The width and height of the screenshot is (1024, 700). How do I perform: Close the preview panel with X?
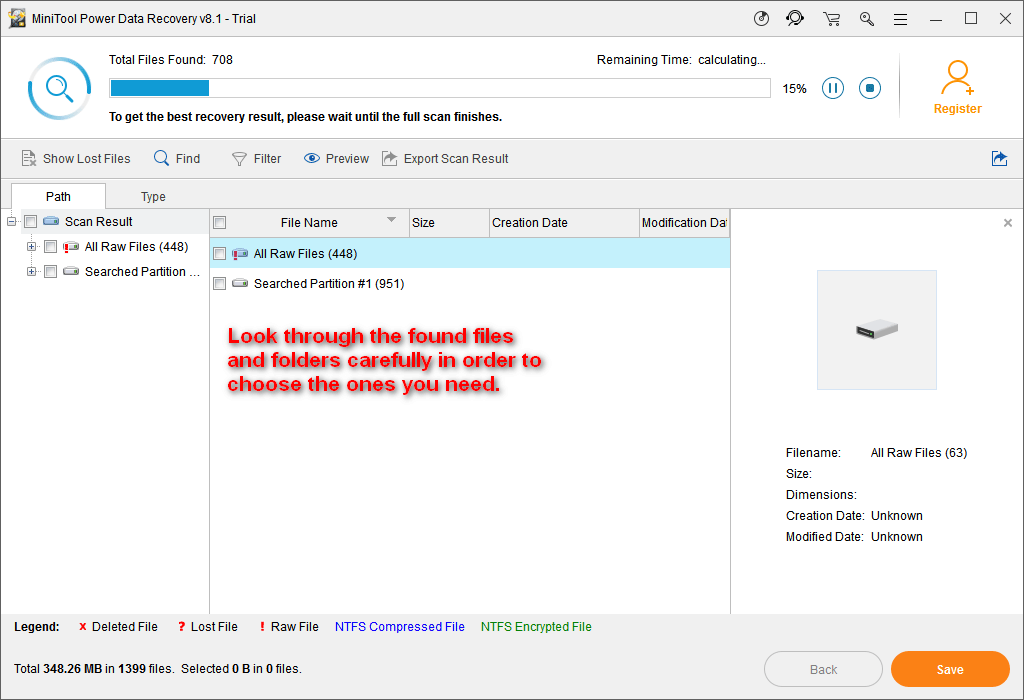point(1008,223)
